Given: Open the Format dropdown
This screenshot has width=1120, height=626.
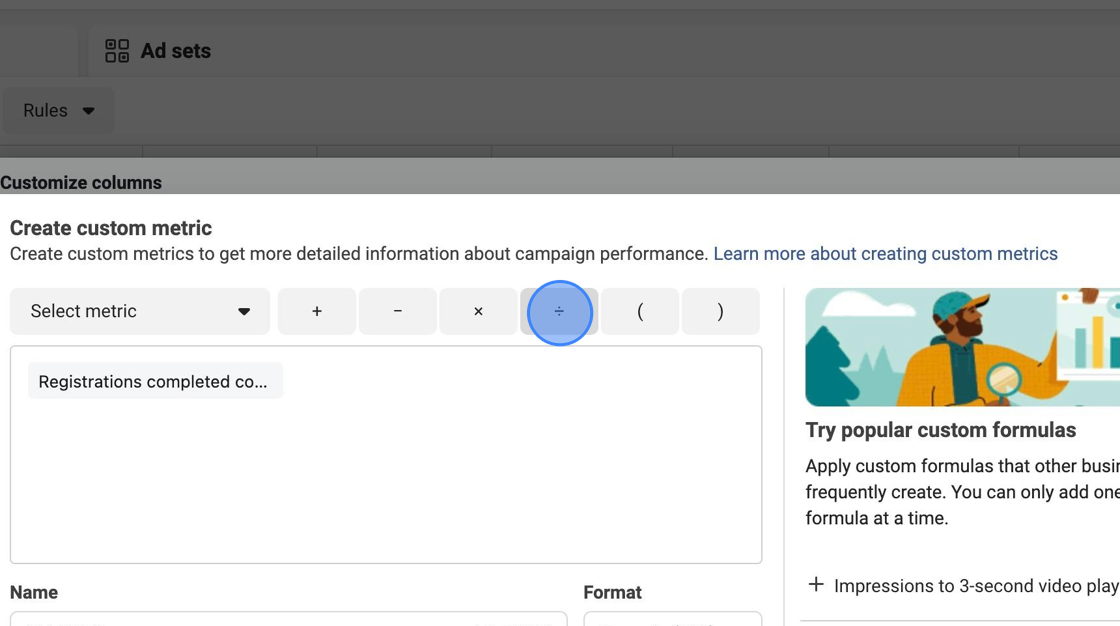Looking at the screenshot, I should (x=672, y=622).
